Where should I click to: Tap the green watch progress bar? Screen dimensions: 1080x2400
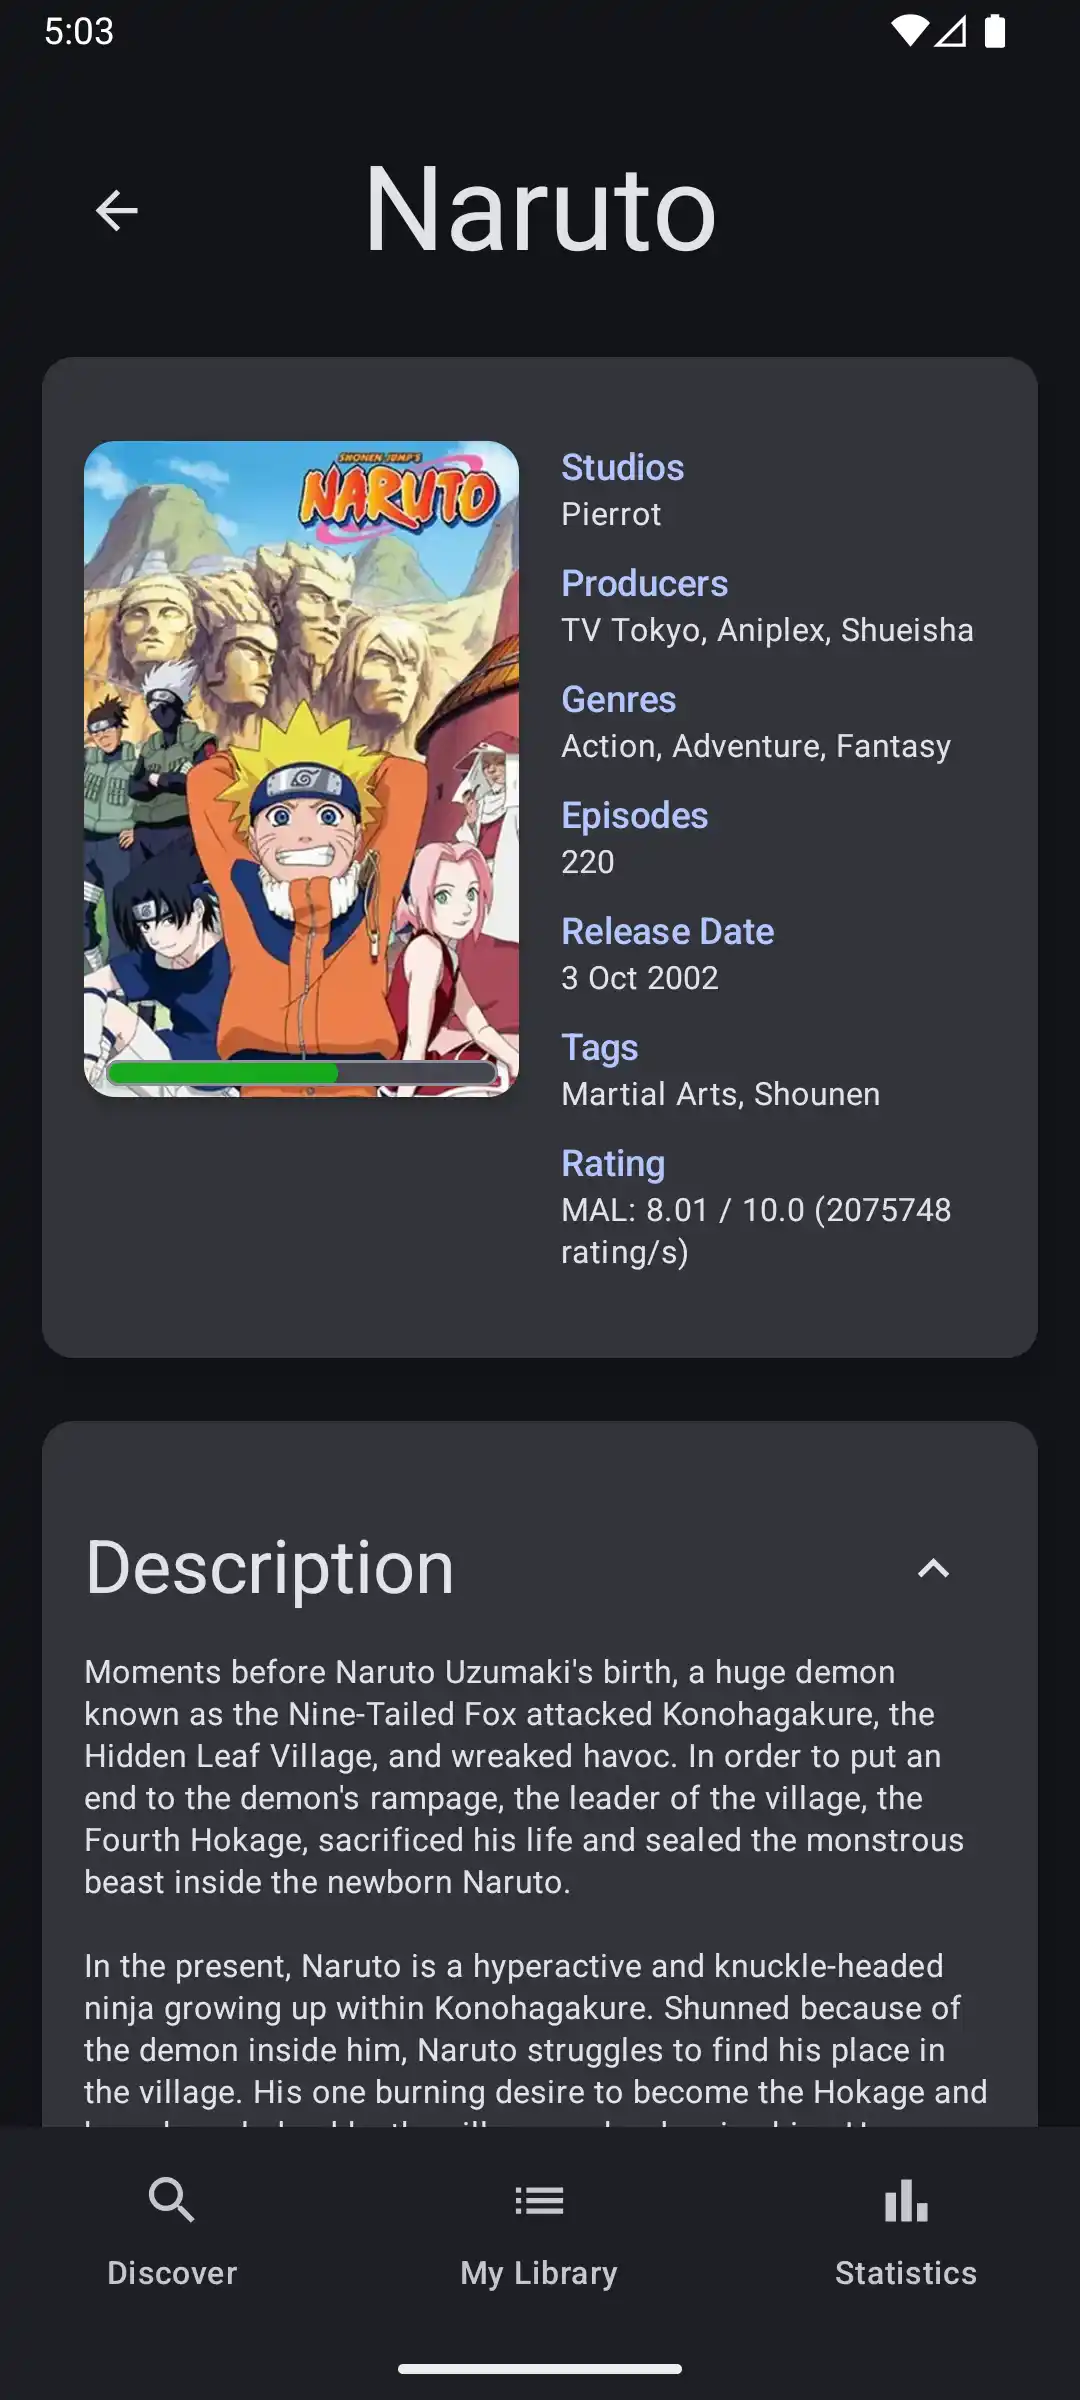click(302, 1073)
